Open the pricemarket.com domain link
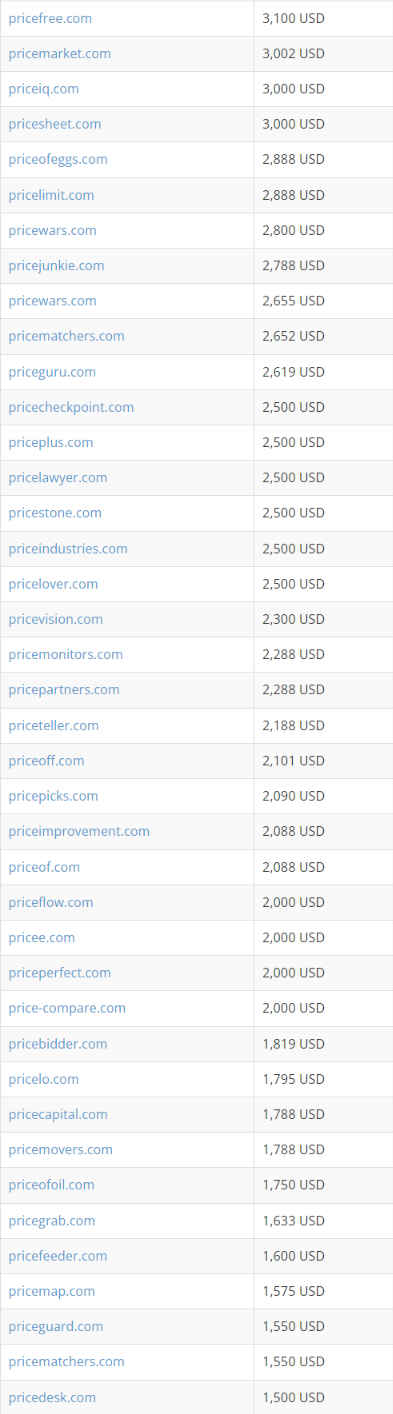 pyautogui.click(x=60, y=53)
